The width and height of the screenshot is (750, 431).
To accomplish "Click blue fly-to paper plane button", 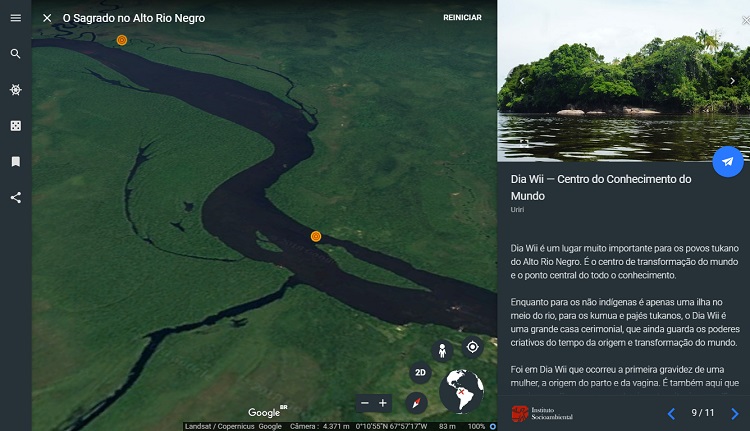I will click(727, 162).
